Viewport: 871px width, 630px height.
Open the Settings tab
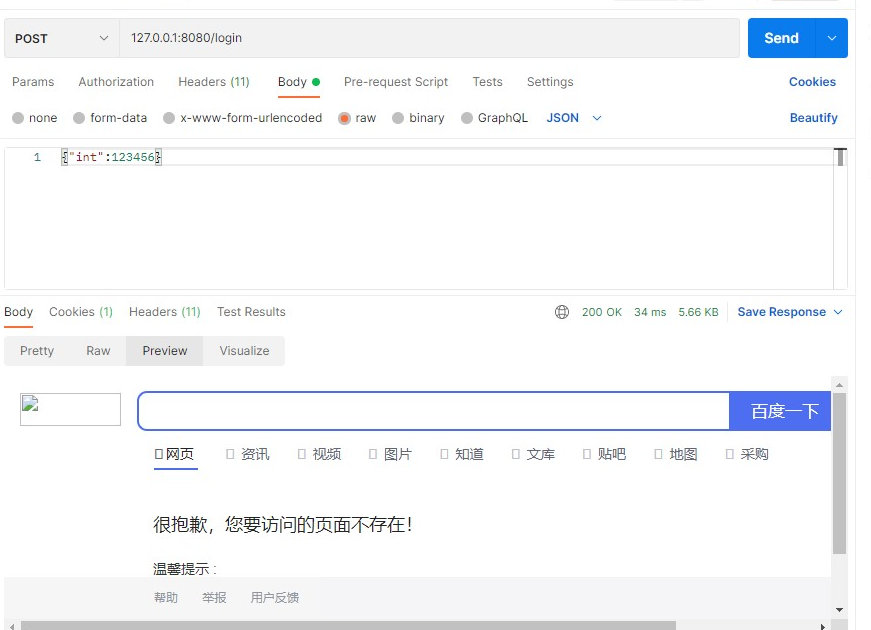pos(550,82)
